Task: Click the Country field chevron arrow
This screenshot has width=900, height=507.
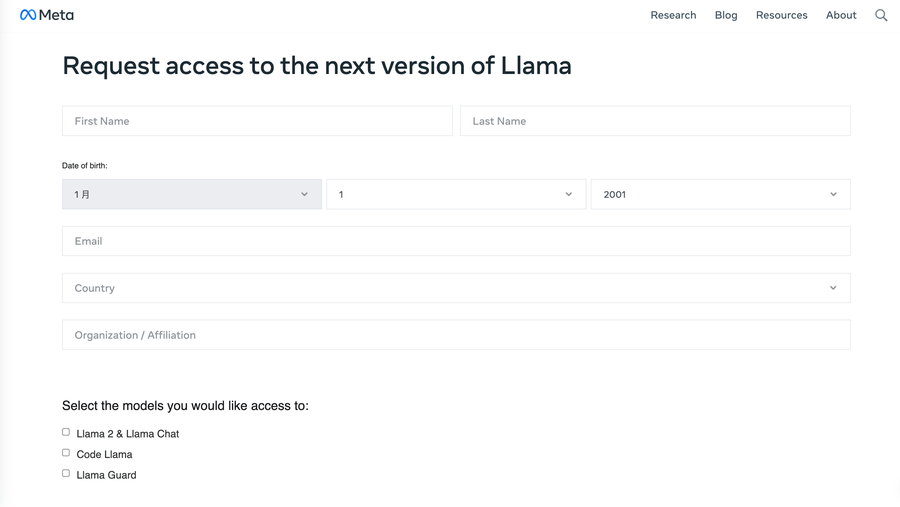Action: 833,288
